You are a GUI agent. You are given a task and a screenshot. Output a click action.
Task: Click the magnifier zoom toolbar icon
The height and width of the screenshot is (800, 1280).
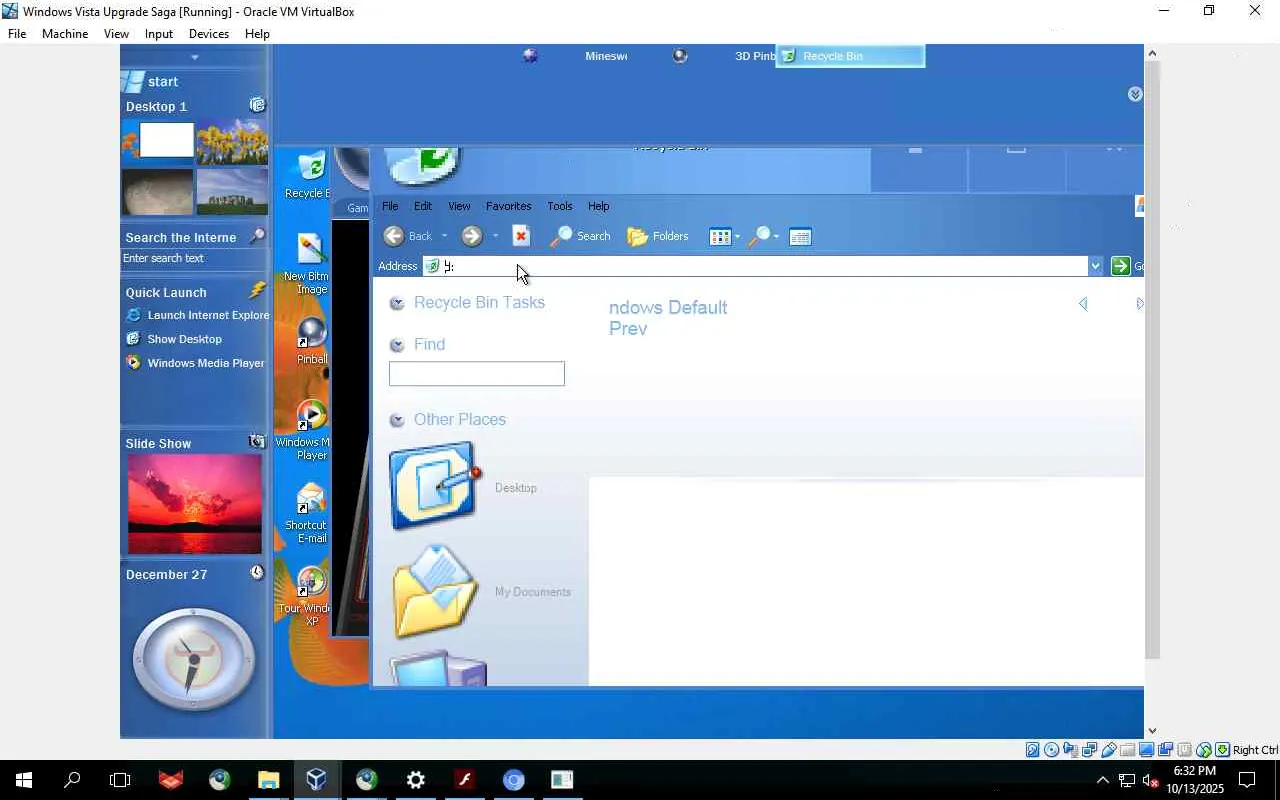click(x=760, y=236)
